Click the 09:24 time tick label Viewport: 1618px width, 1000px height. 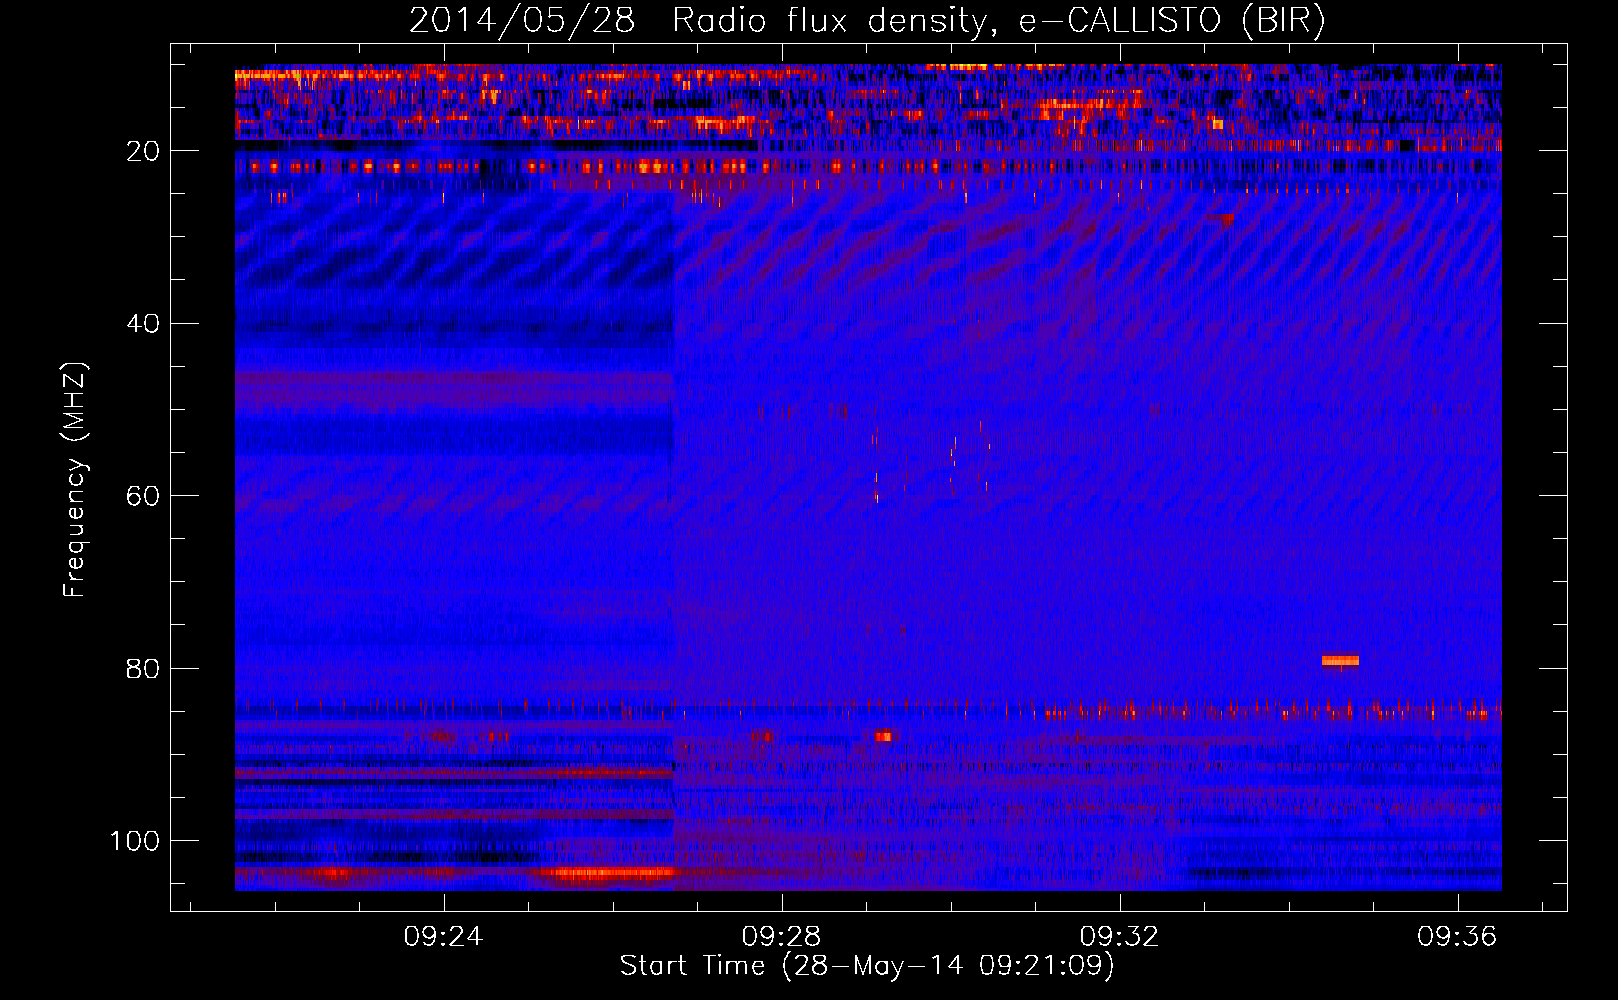(443, 937)
